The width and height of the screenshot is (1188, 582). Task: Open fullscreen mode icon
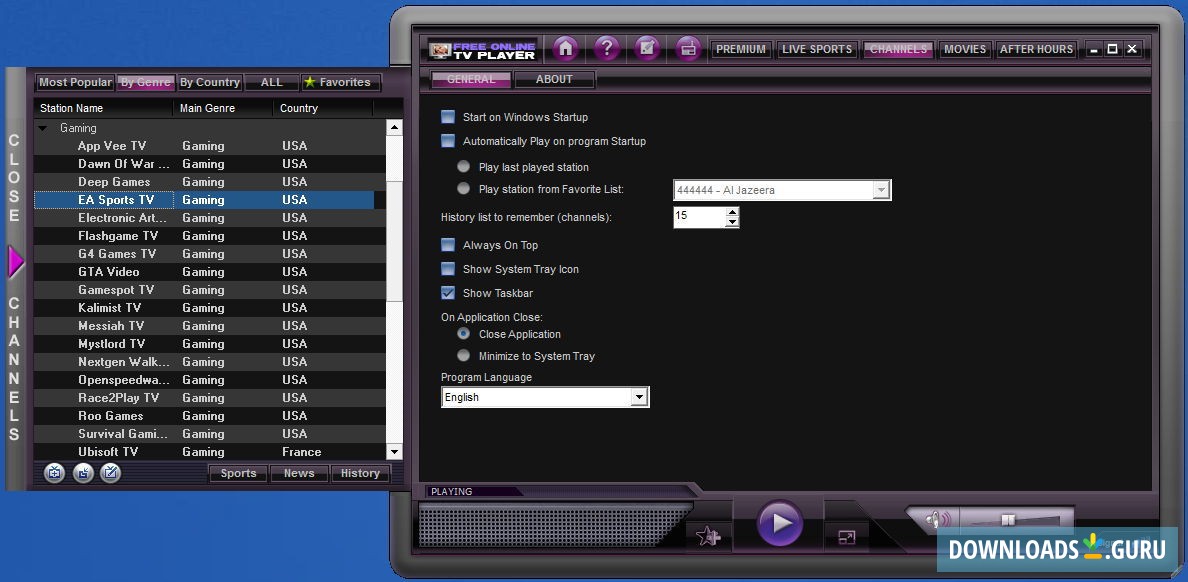(x=847, y=537)
